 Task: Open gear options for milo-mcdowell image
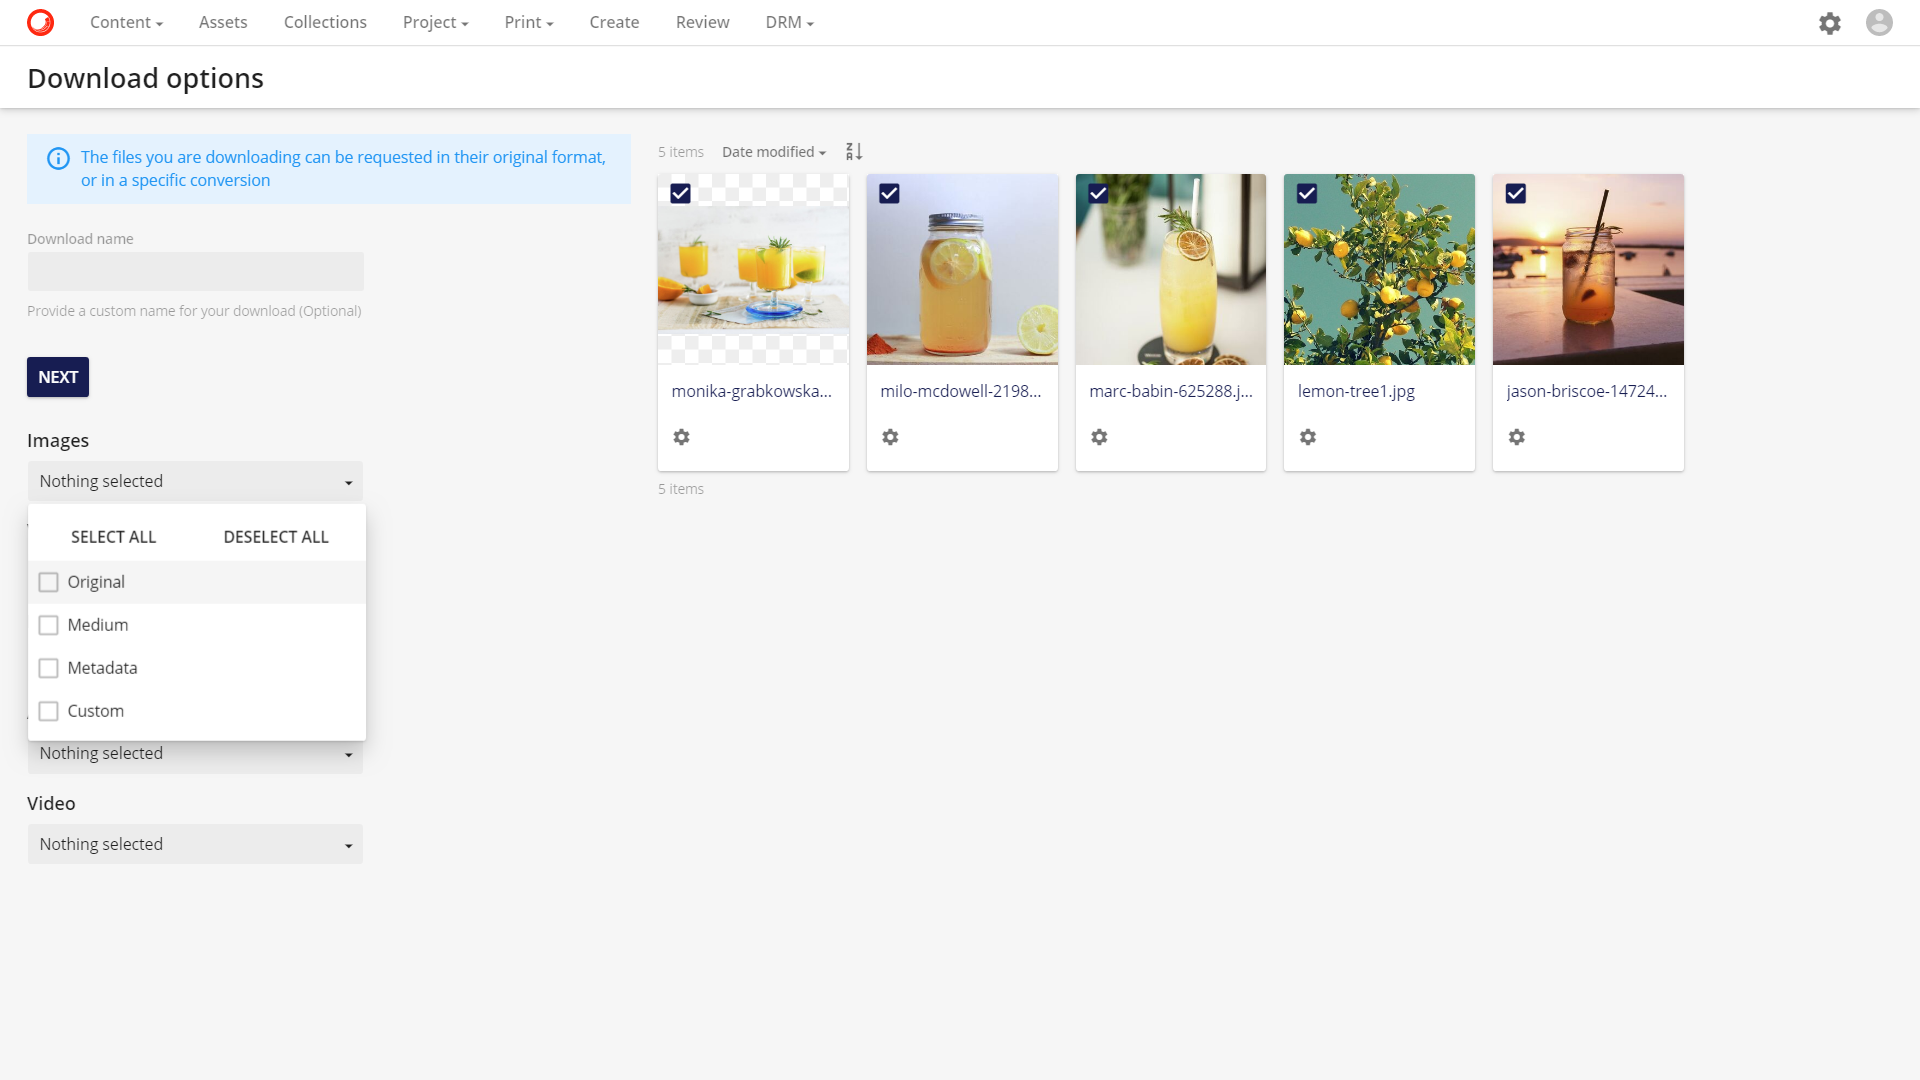pyautogui.click(x=890, y=437)
